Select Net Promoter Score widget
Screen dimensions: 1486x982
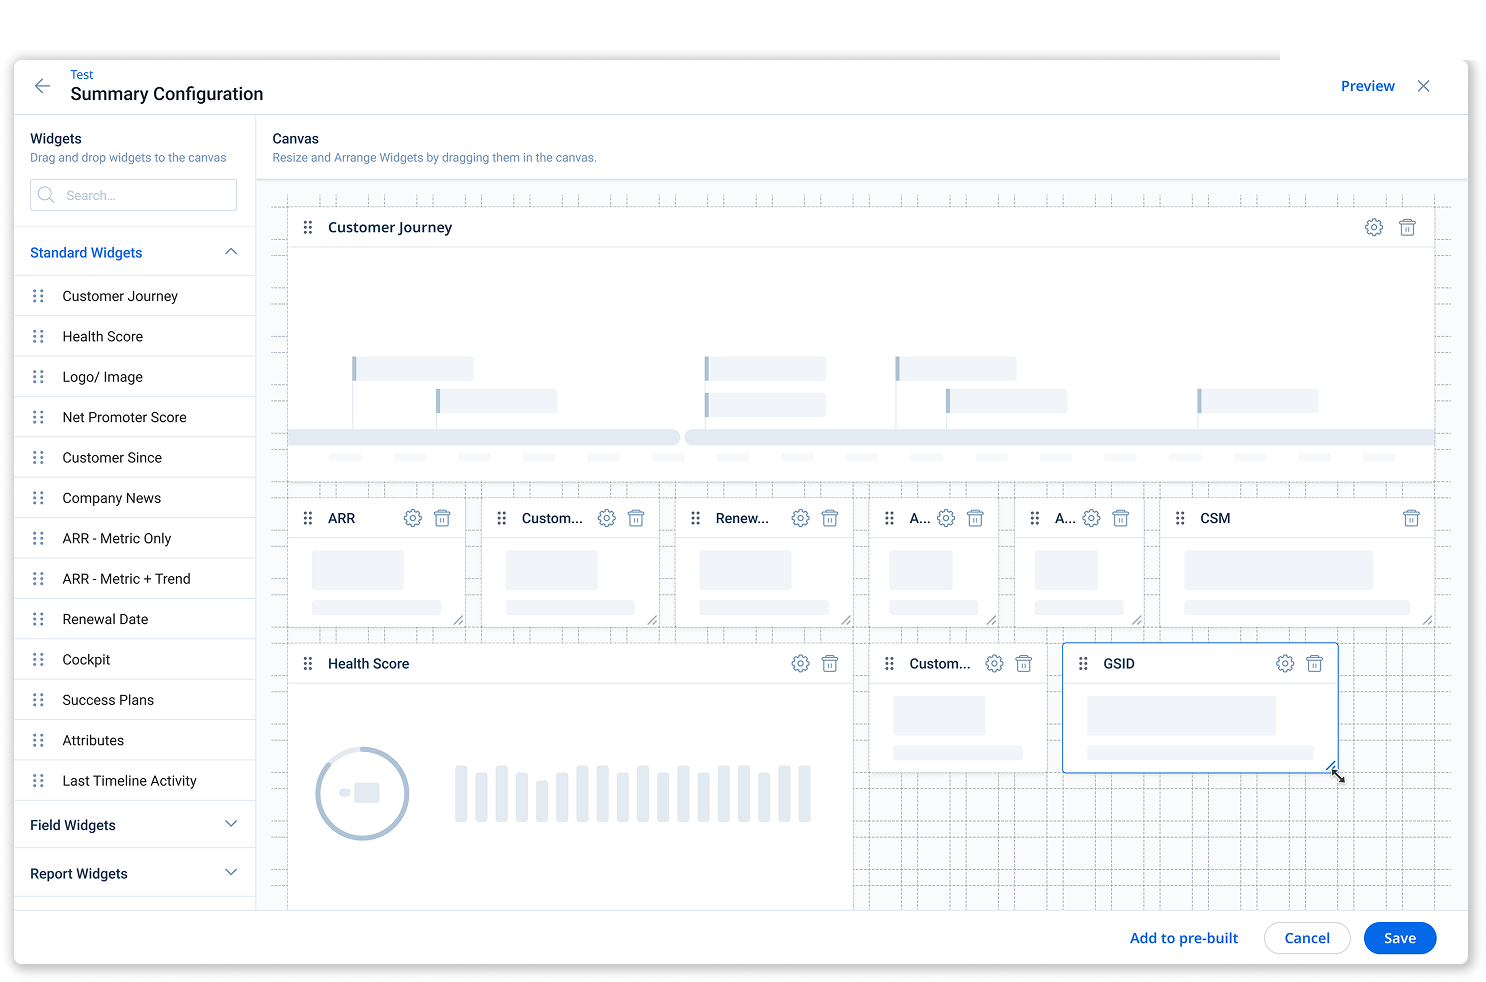pos(134,417)
